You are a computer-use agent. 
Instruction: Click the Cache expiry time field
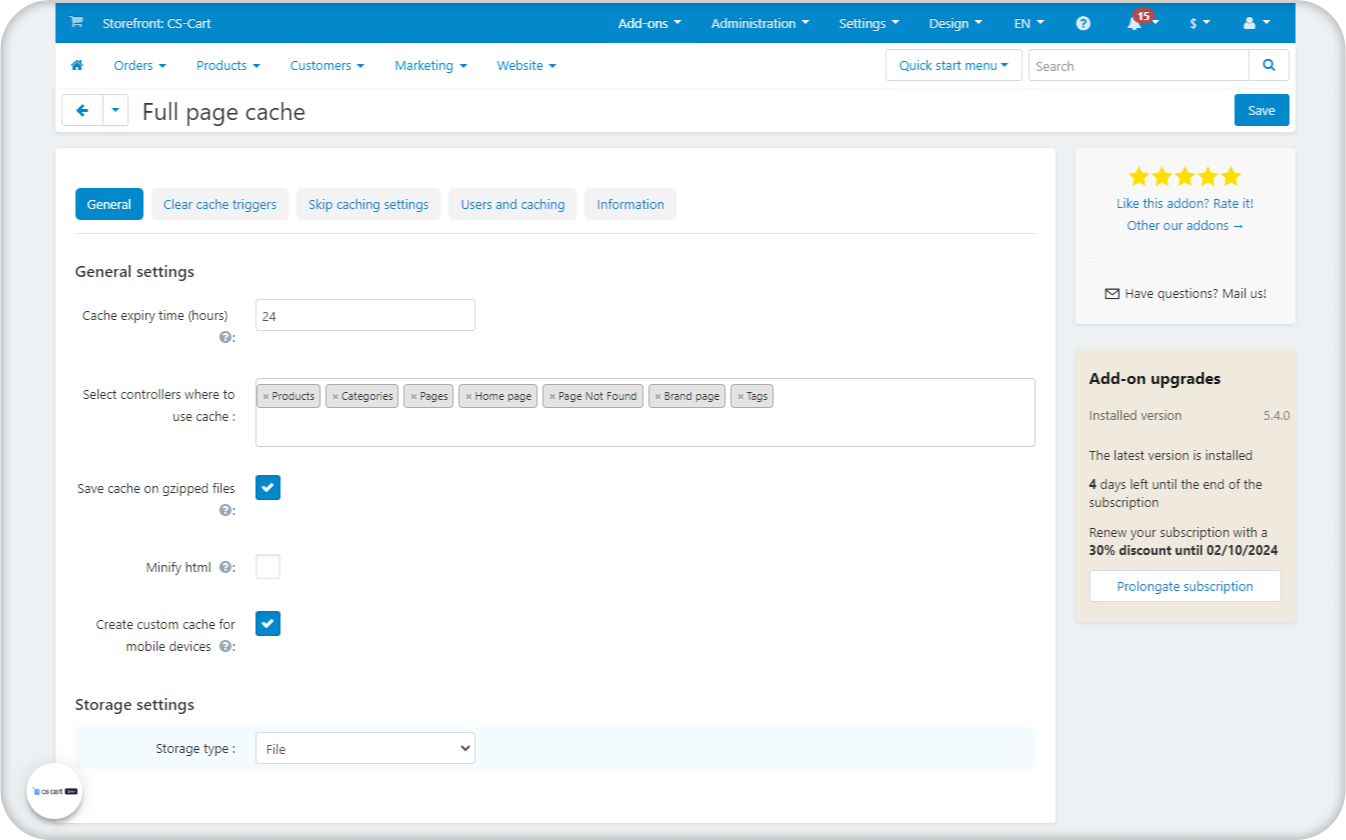pyautogui.click(x=365, y=316)
